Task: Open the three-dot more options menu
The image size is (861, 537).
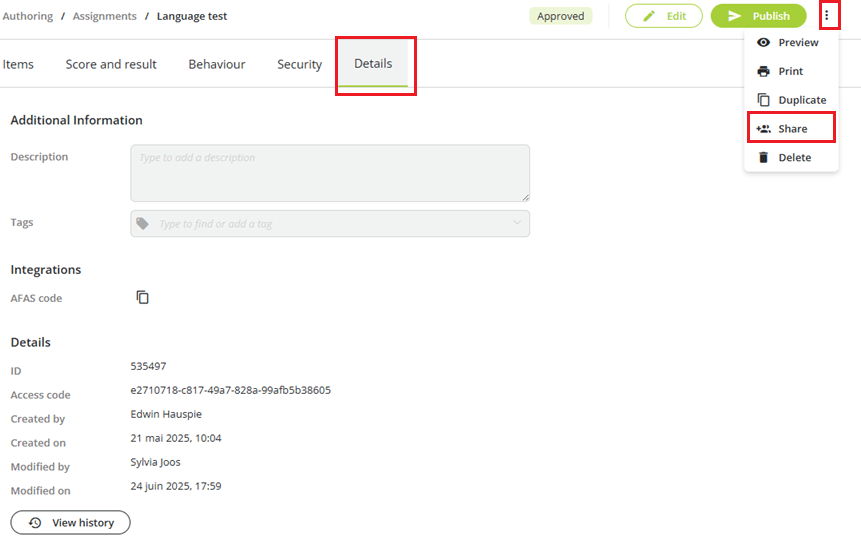Action: [x=826, y=16]
